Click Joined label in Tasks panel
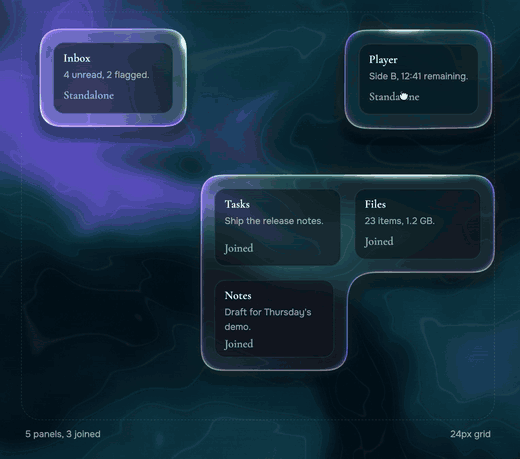This screenshot has width=520, height=459. pos(239,248)
